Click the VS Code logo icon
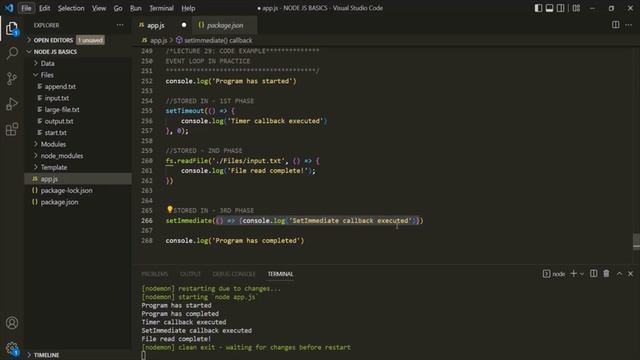640x360 pixels. coord(9,8)
